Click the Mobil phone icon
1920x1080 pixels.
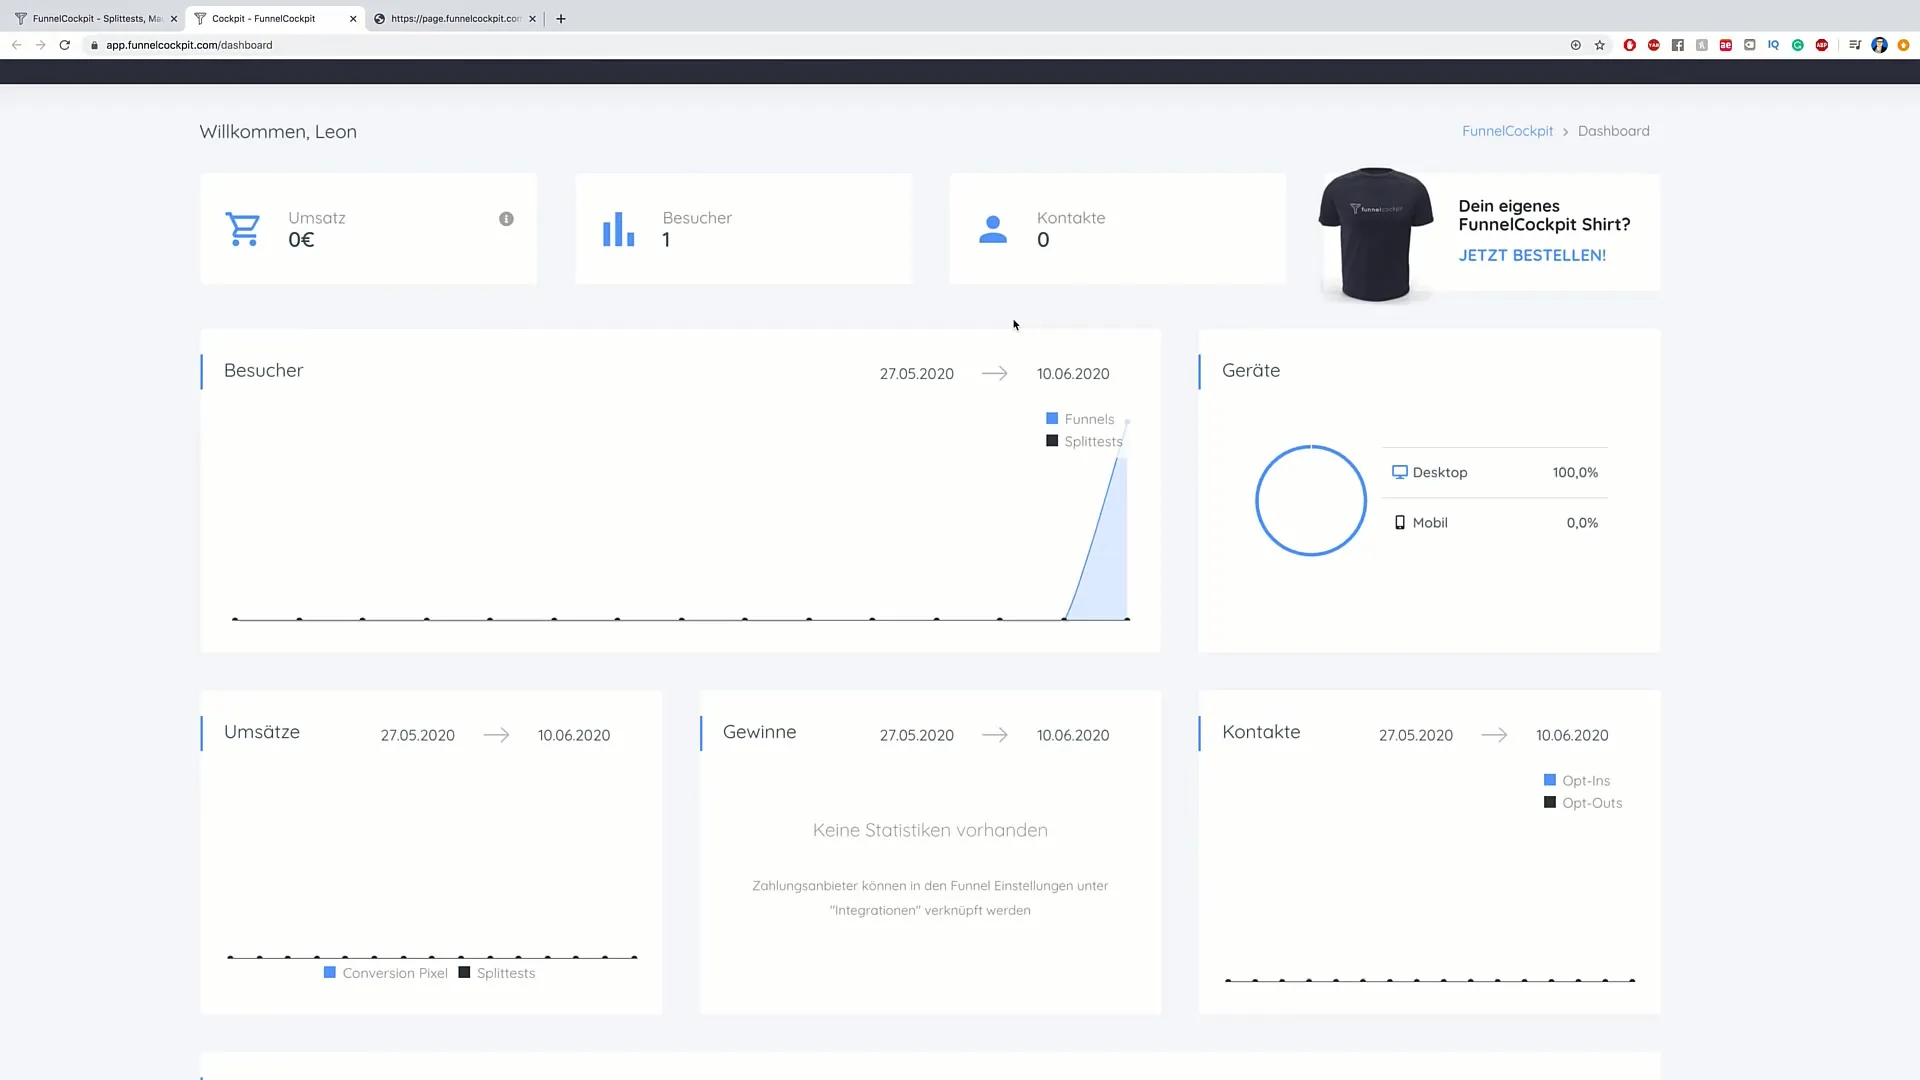(1400, 522)
